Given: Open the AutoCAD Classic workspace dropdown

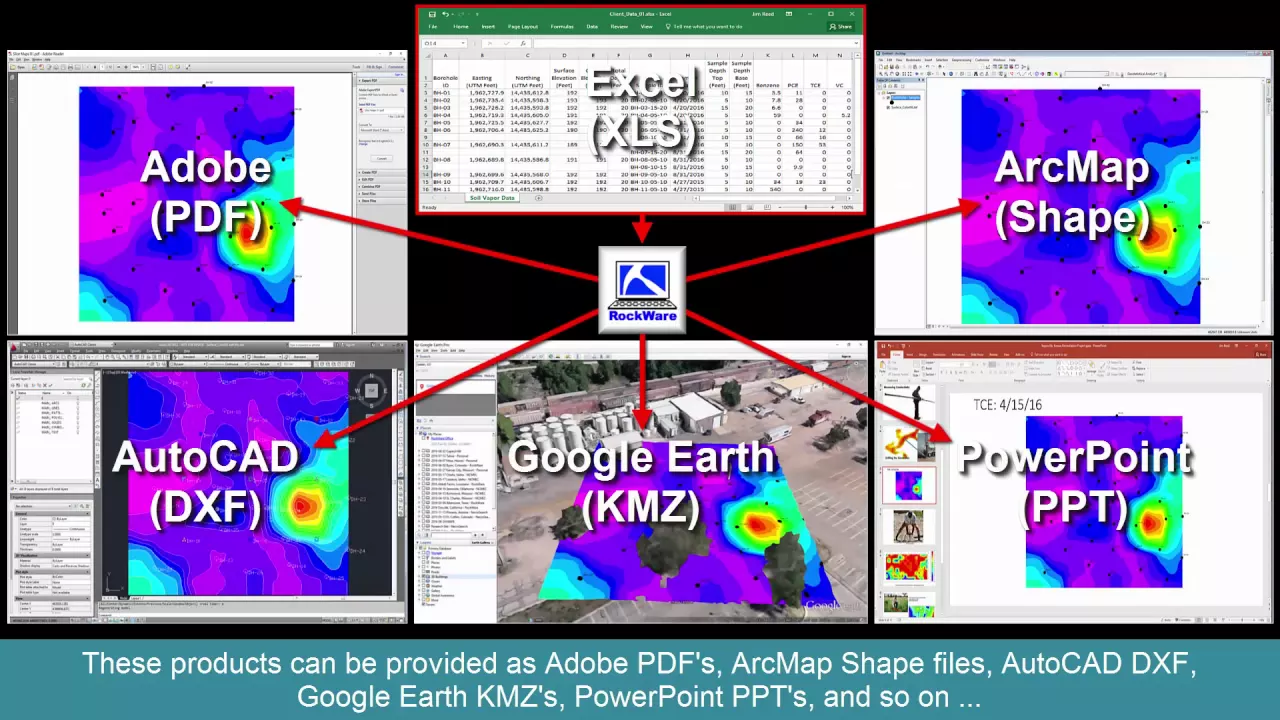Looking at the screenshot, I should (x=92, y=344).
